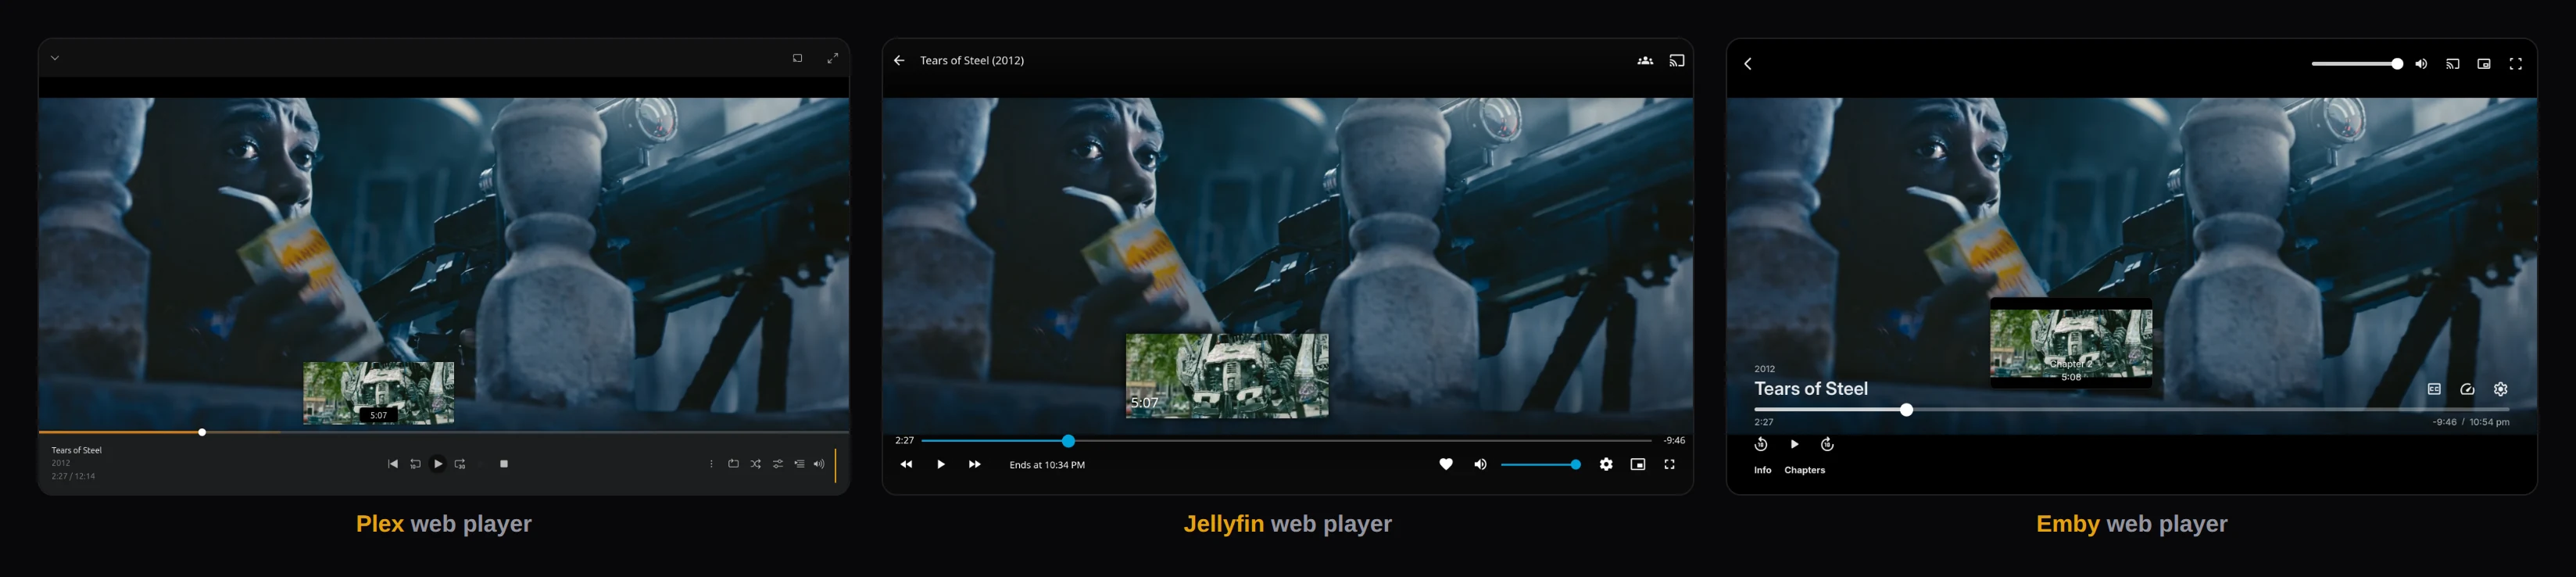Click the Plex window-mode square icon
Viewport: 2576px width, 577px height.
click(797, 58)
